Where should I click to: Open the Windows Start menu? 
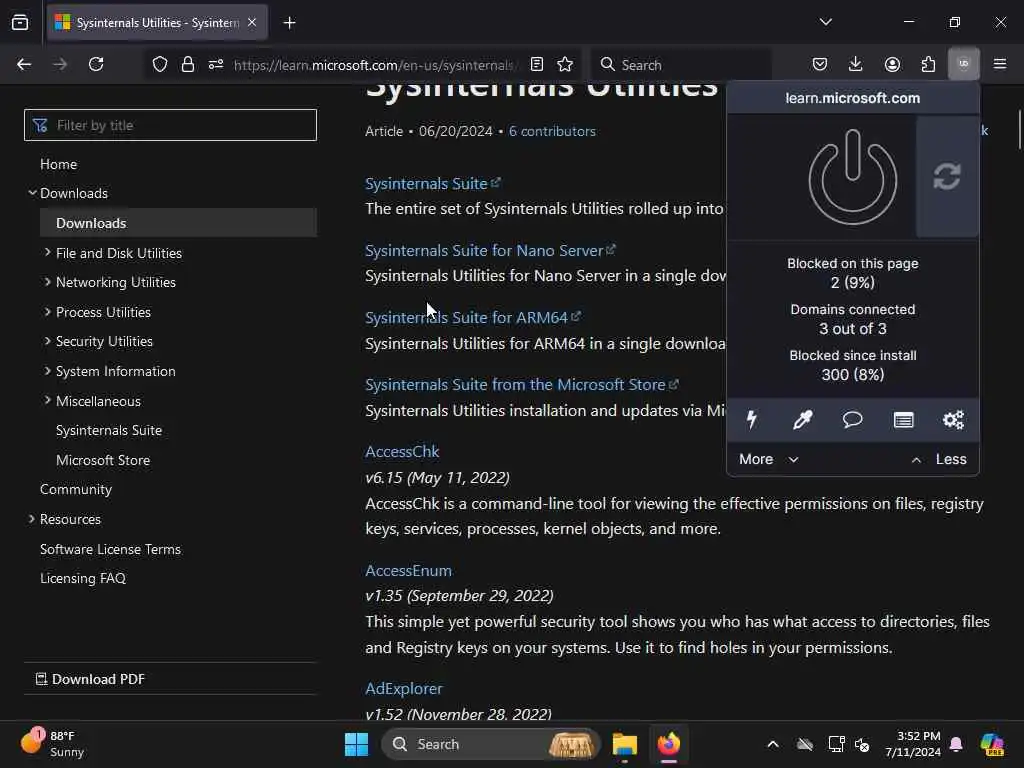pyautogui.click(x=356, y=744)
